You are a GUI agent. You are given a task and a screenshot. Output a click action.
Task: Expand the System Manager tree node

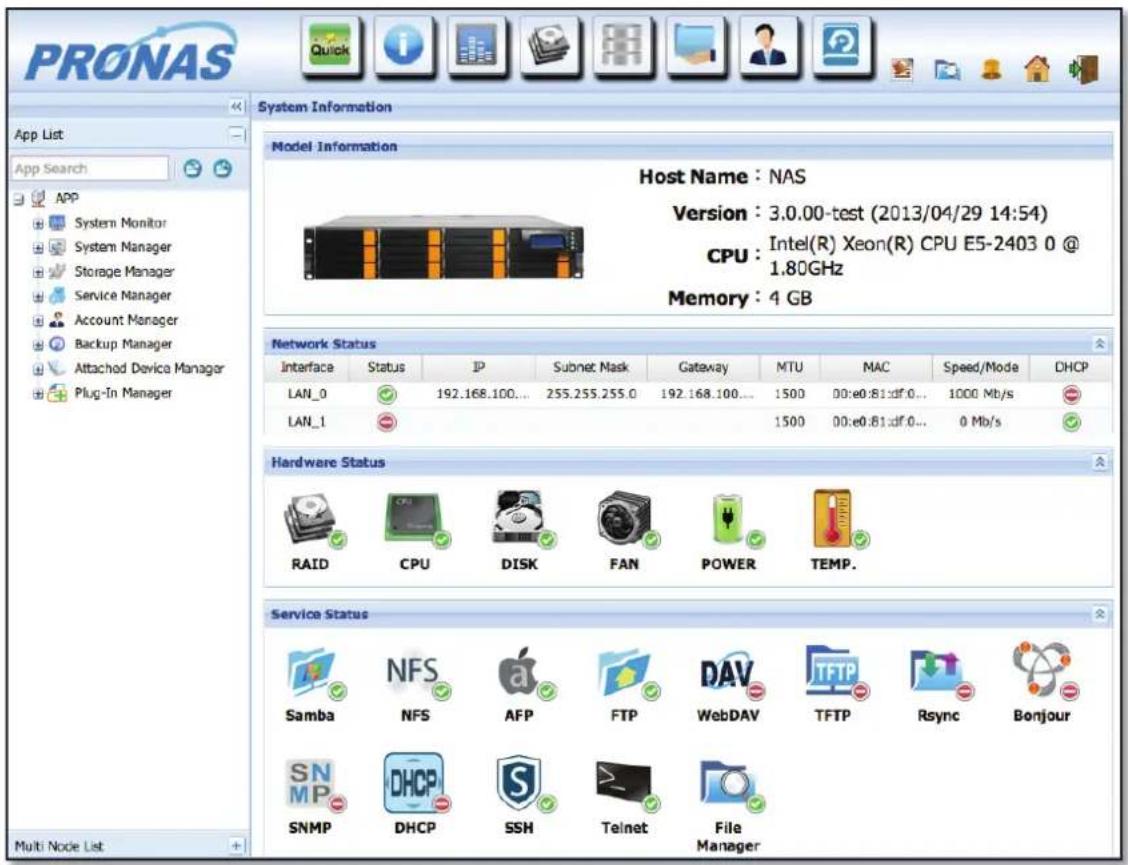(x=38, y=248)
